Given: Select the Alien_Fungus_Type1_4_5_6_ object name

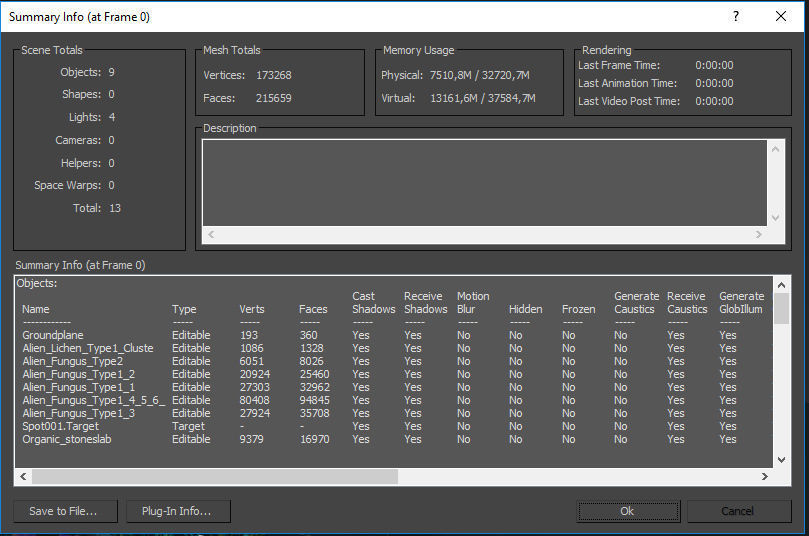Looking at the screenshot, I should point(93,400).
